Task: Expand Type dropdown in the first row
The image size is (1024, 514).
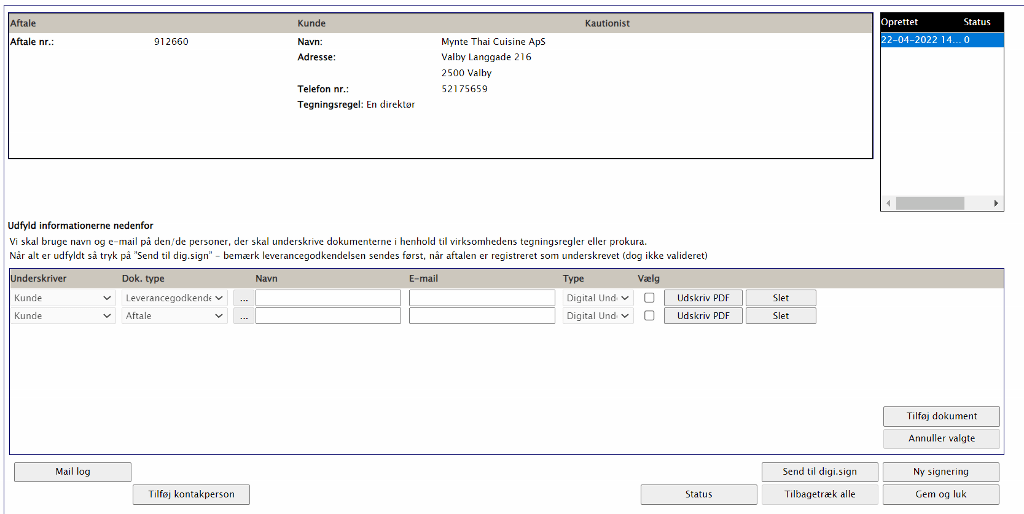Action: tap(597, 298)
